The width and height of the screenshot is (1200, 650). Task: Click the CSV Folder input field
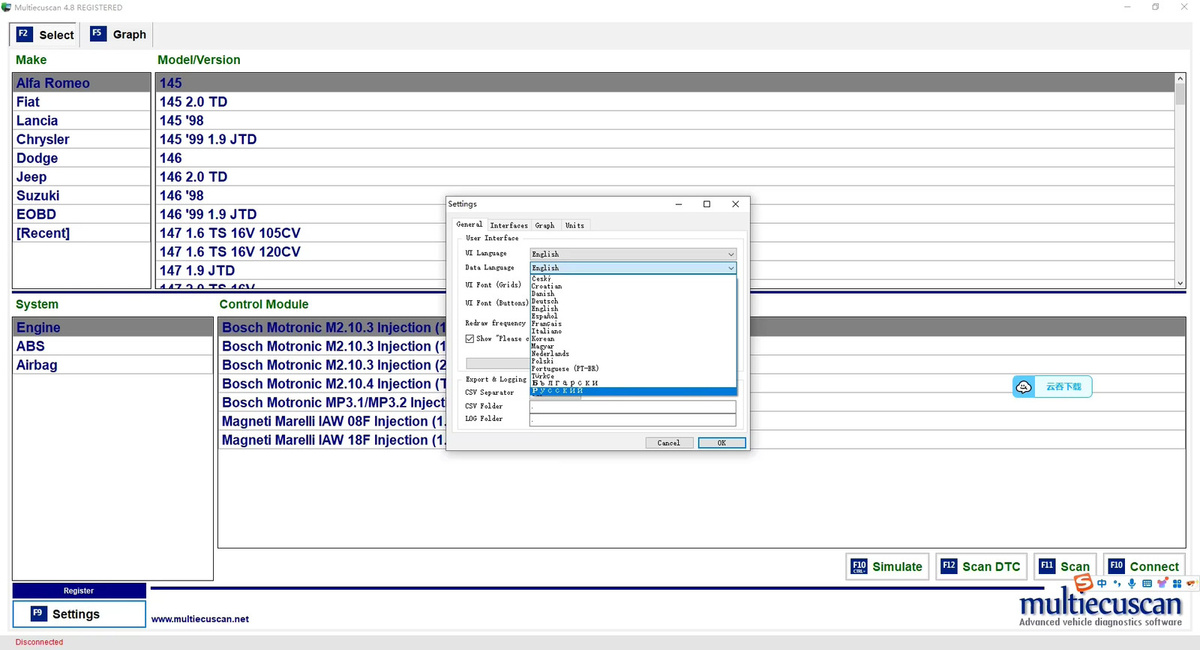(633, 406)
